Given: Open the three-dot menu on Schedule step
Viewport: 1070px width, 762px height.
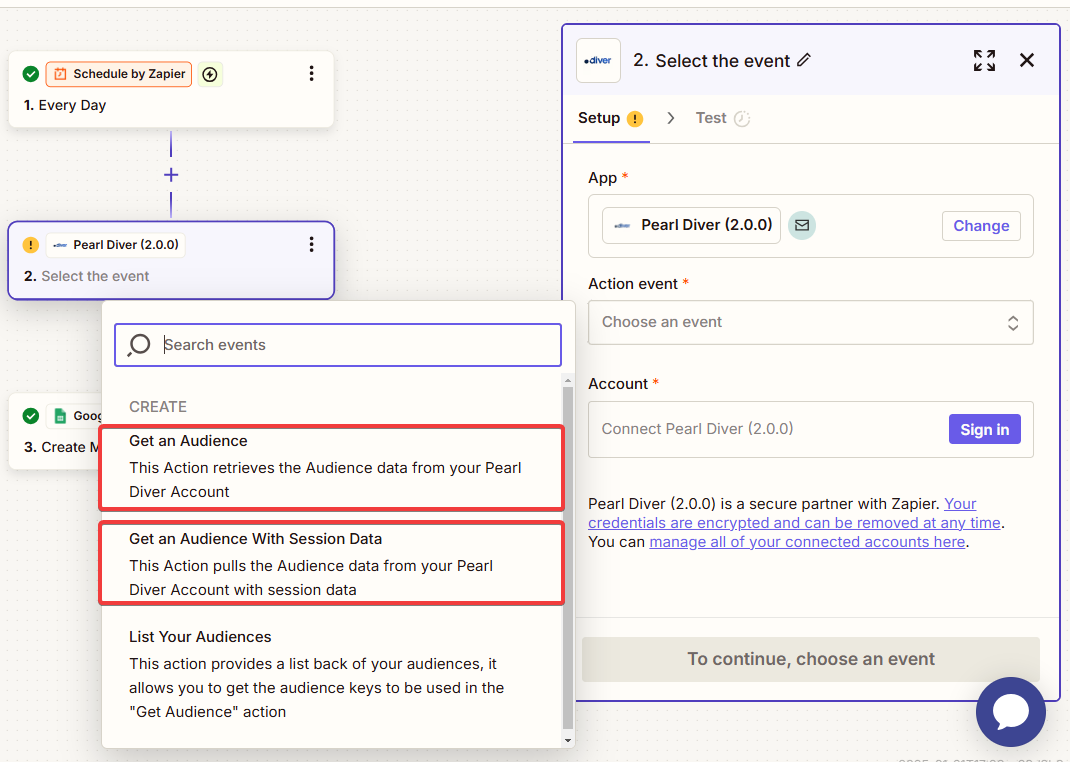Looking at the screenshot, I should click(311, 74).
